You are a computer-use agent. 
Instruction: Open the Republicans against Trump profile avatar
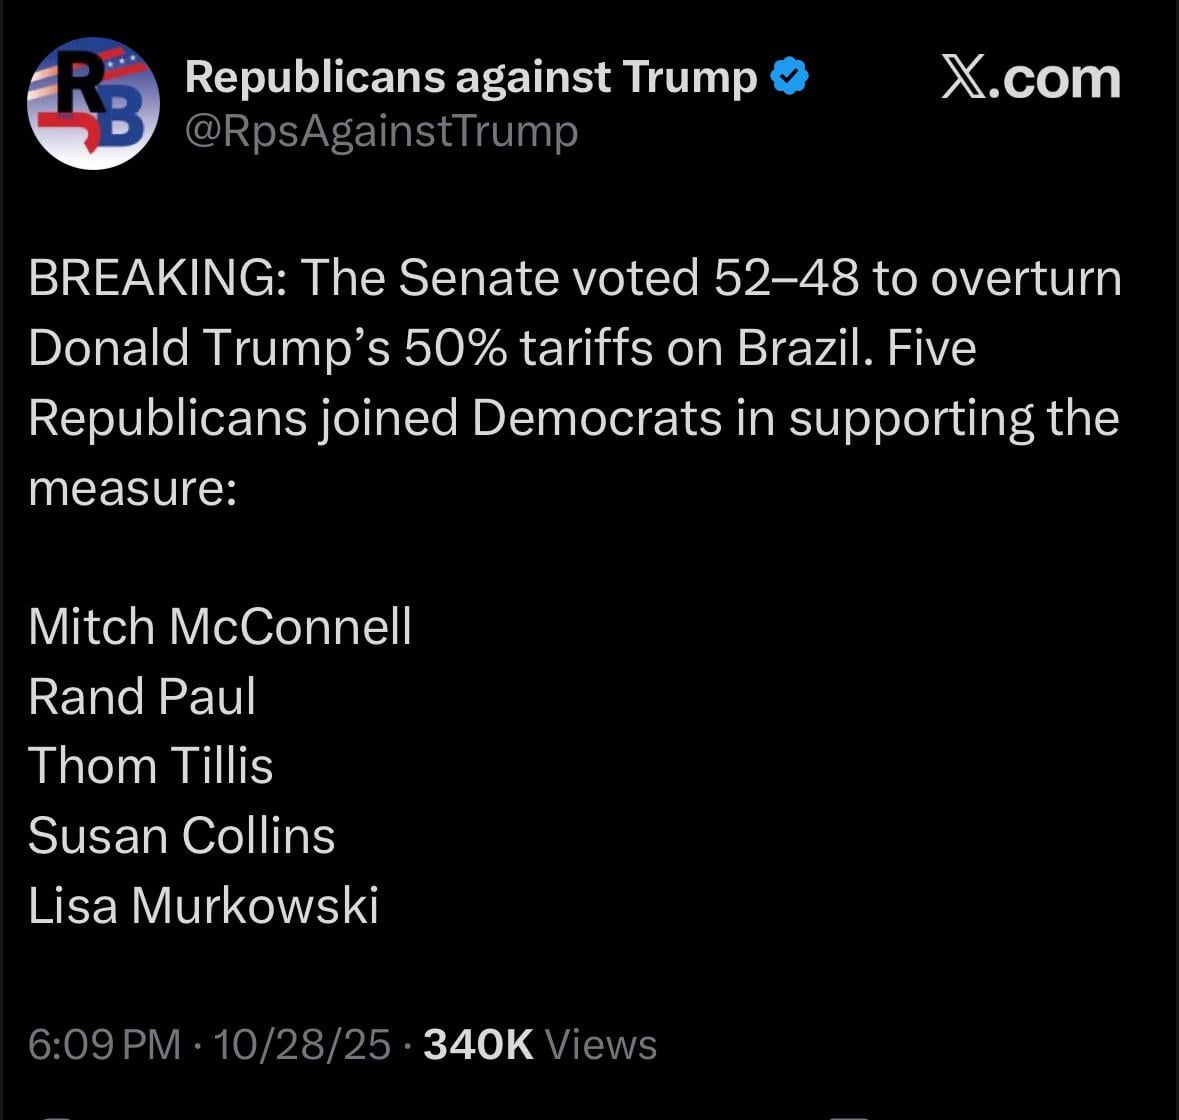coord(93,103)
